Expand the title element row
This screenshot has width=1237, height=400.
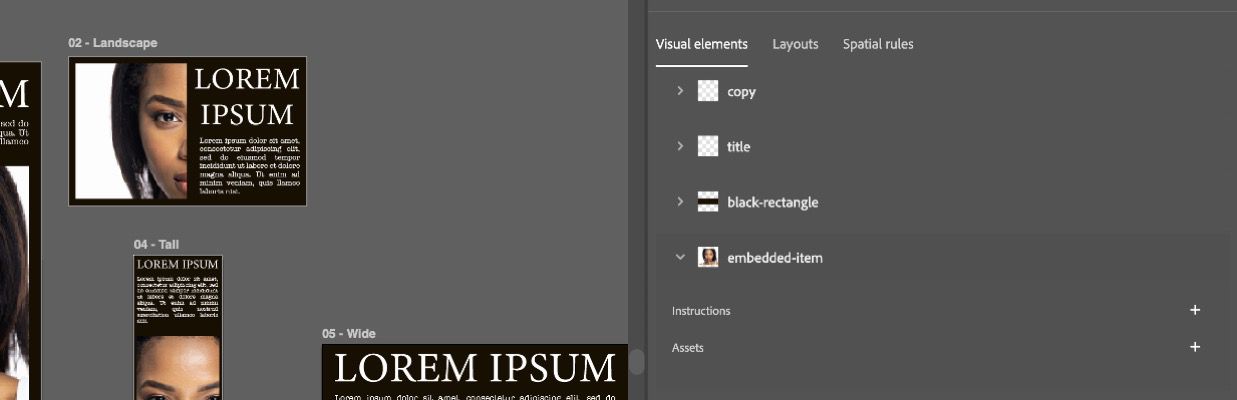coord(680,146)
